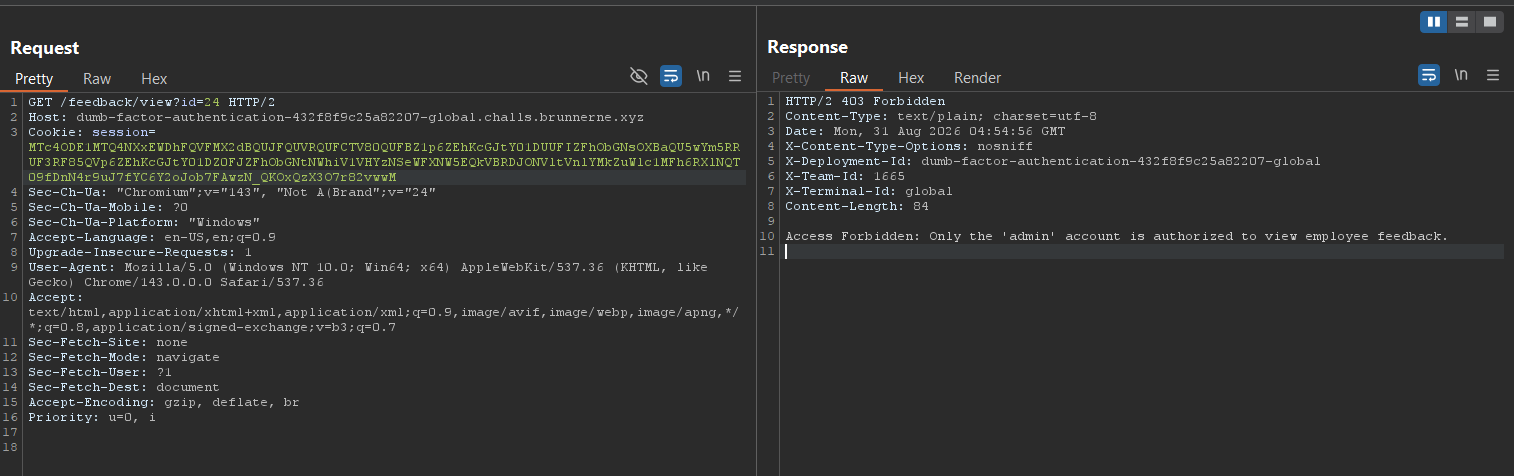The height and width of the screenshot is (476, 1514).
Task: Switch Response view to Raw tab
Action: click(854, 77)
